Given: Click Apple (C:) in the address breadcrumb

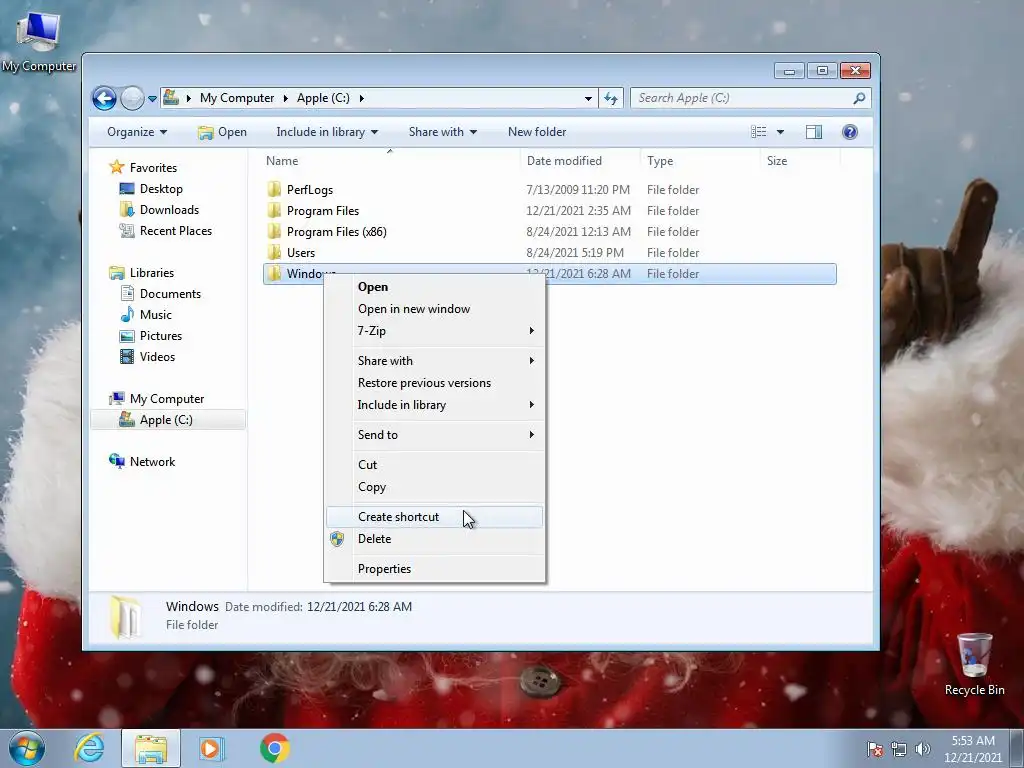Looking at the screenshot, I should click(x=323, y=98).
